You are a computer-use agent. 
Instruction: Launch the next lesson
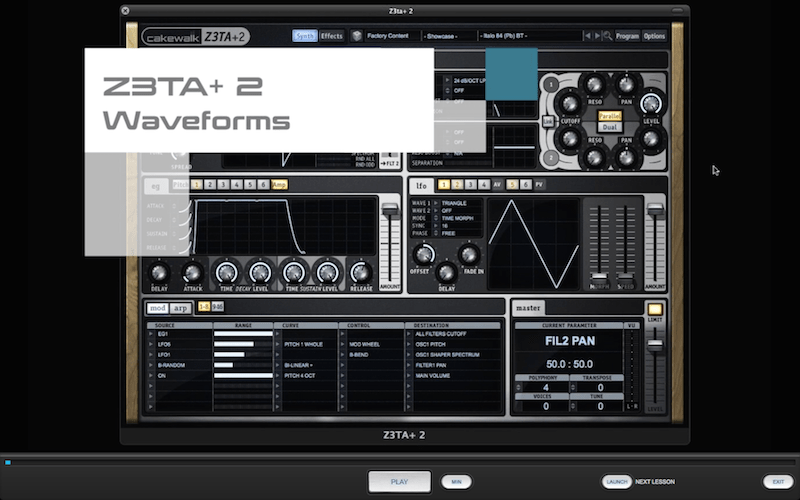616,482
